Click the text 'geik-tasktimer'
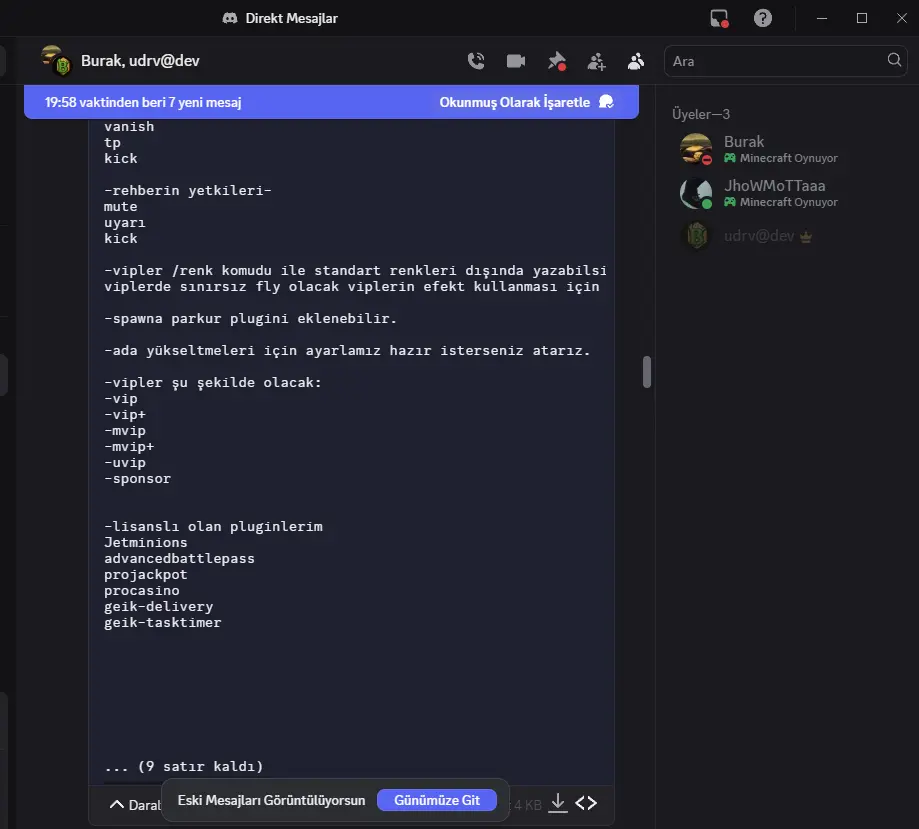919x829 pixels. tap(162, 622)
